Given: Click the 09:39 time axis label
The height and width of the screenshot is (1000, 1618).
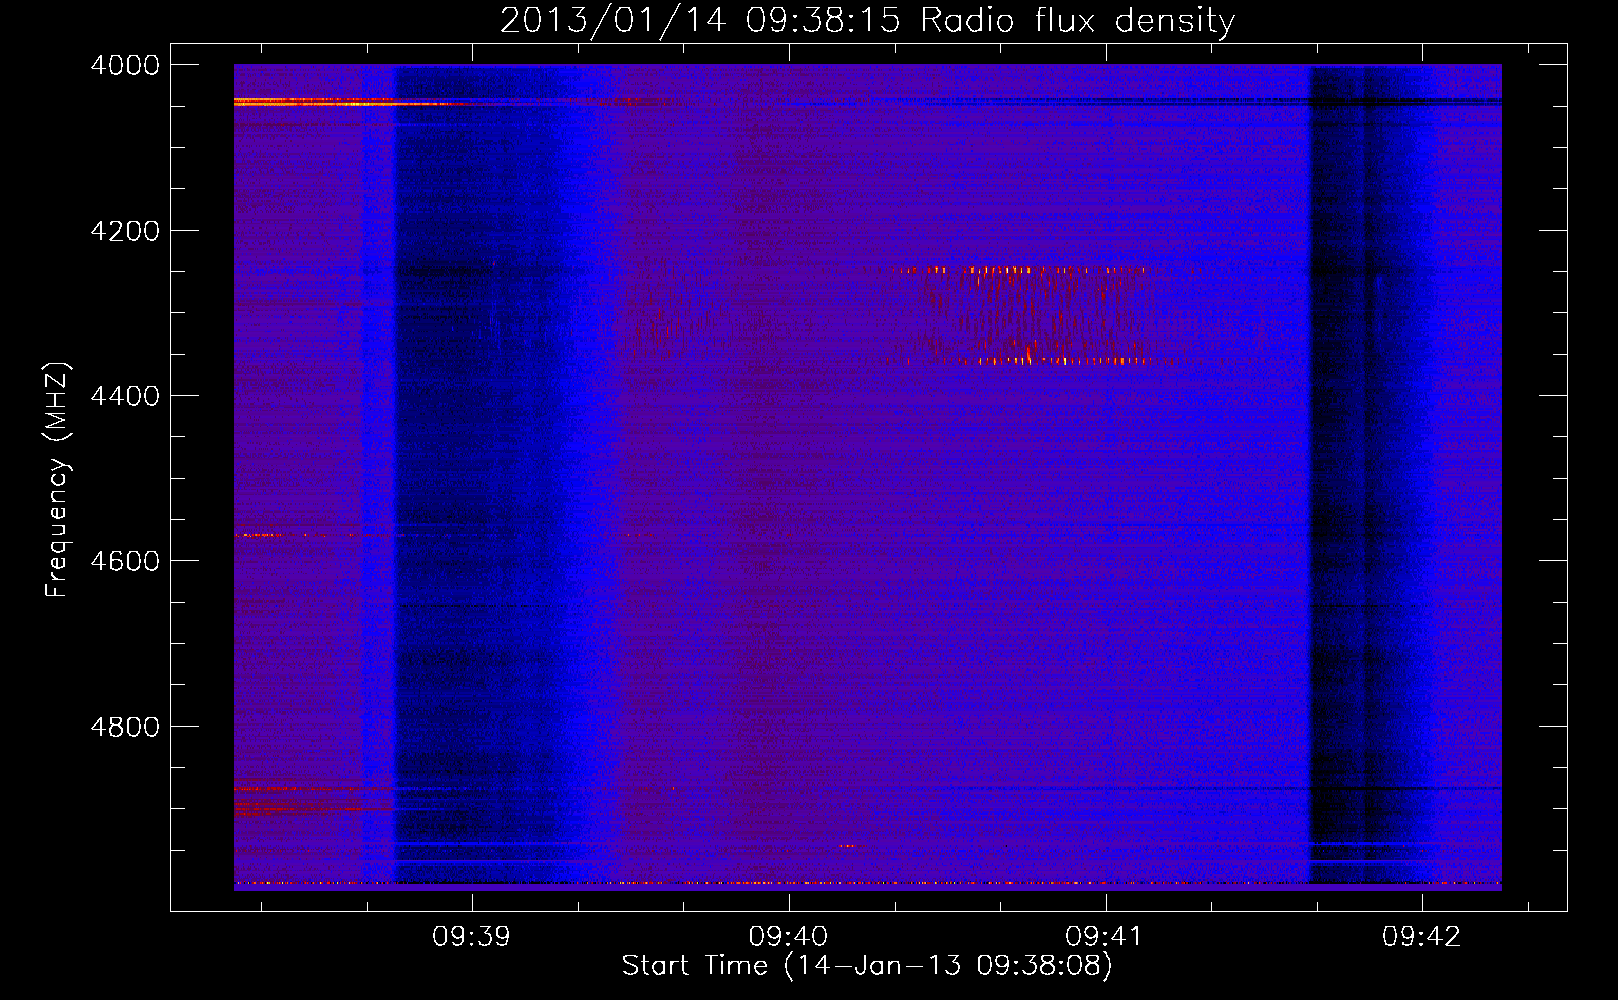Looking at the screenshot, I should coord(471,937).
